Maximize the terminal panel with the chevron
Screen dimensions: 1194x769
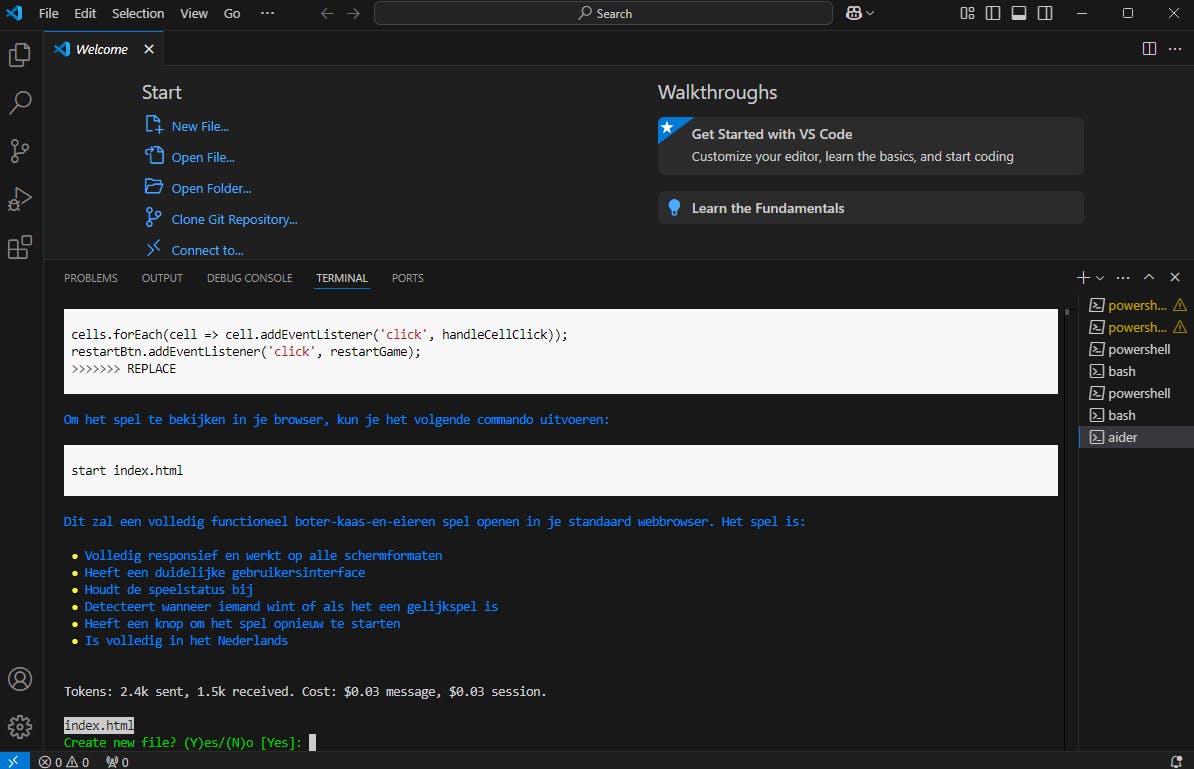pyautogui.click(x=1149, y=278)
